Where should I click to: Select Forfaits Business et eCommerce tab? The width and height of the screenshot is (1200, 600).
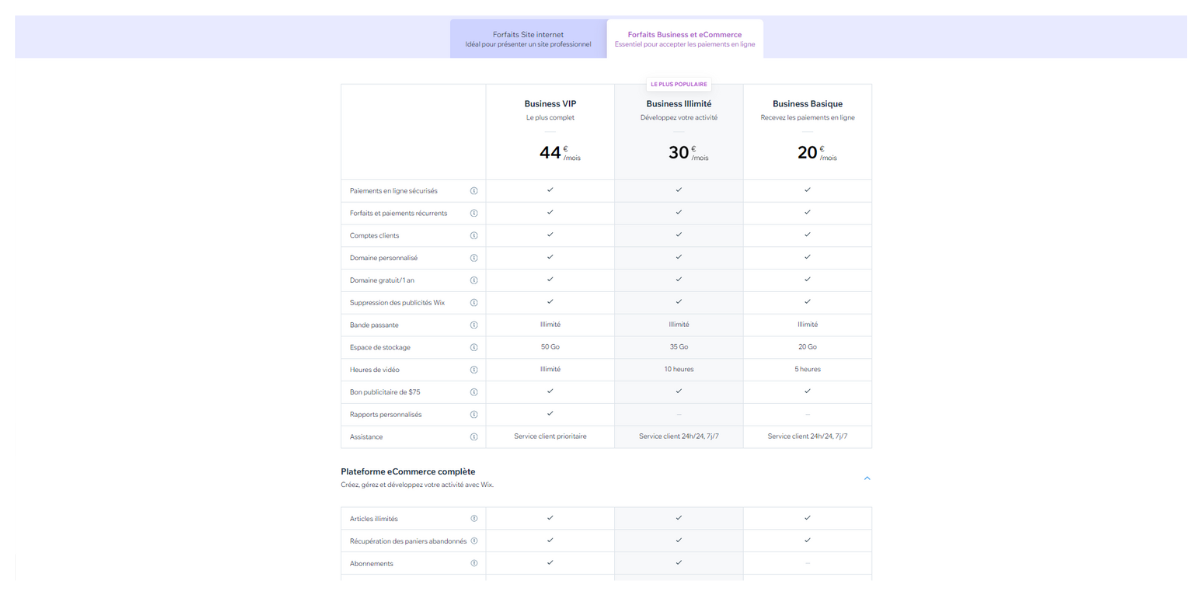click(685, 39)
